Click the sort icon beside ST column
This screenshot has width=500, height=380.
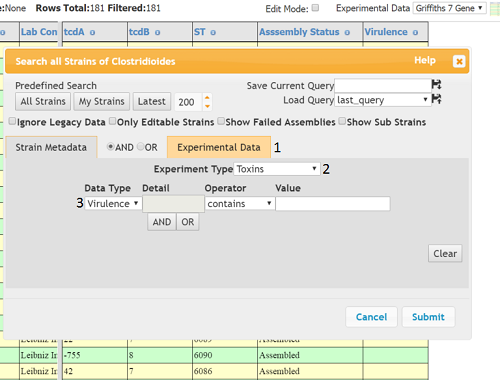tap(213, 33)
